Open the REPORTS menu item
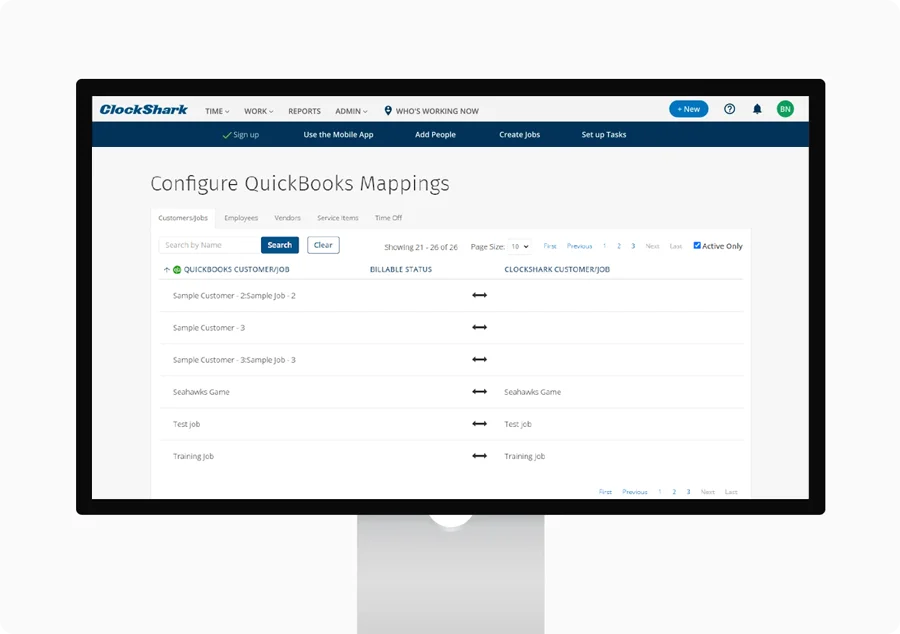Screen dimensions: 900x634 coord(304,111)
